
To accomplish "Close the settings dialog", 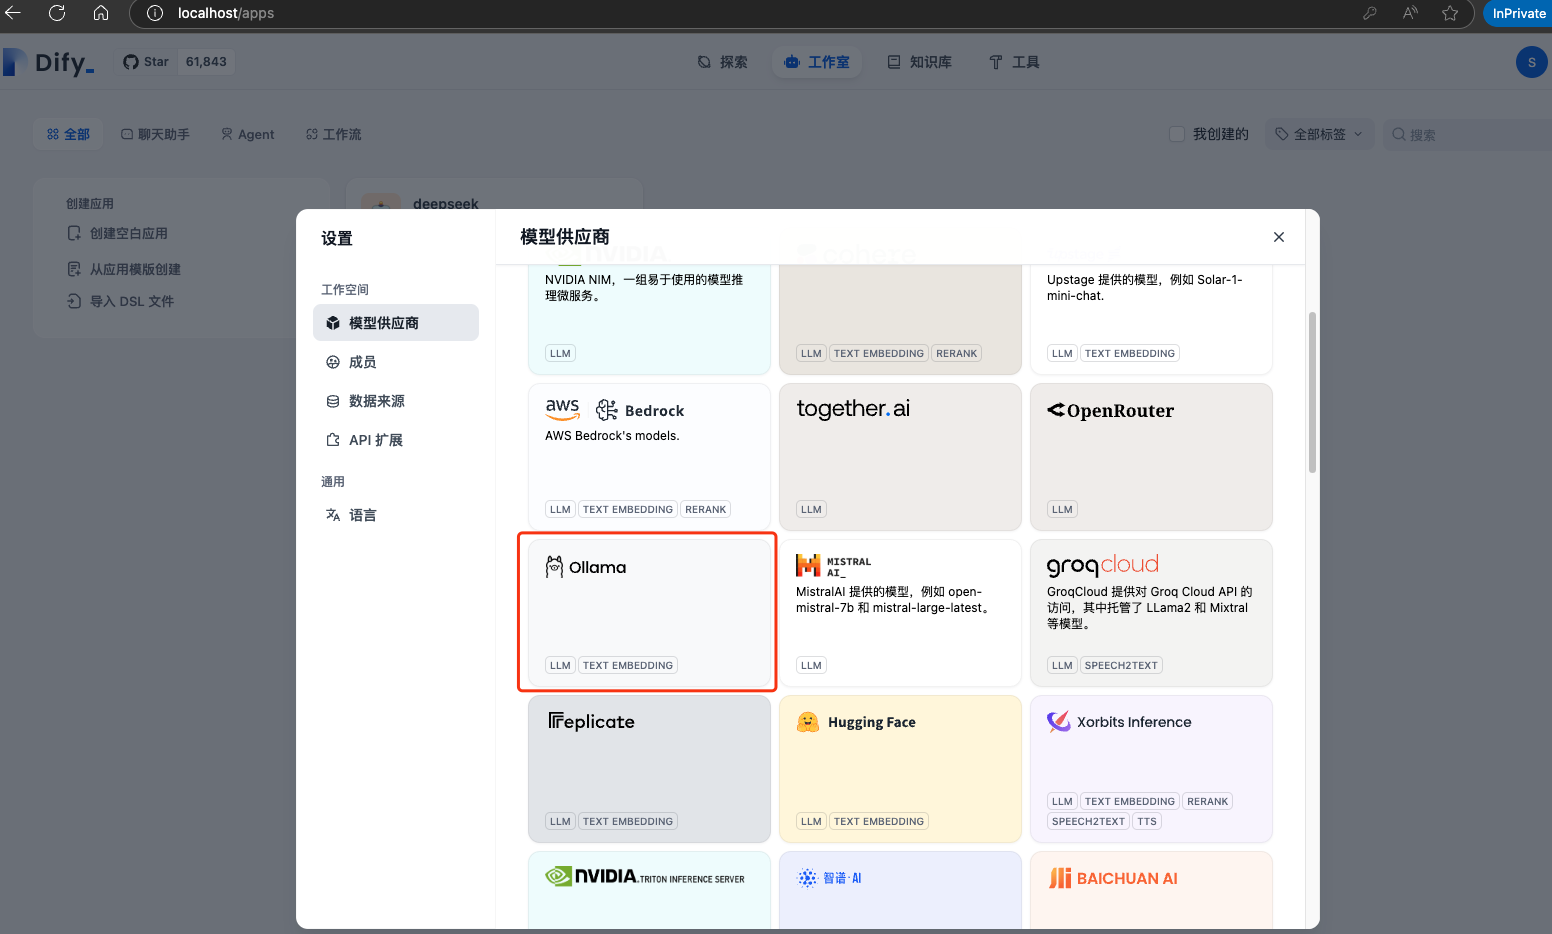I will point(1278,237).
